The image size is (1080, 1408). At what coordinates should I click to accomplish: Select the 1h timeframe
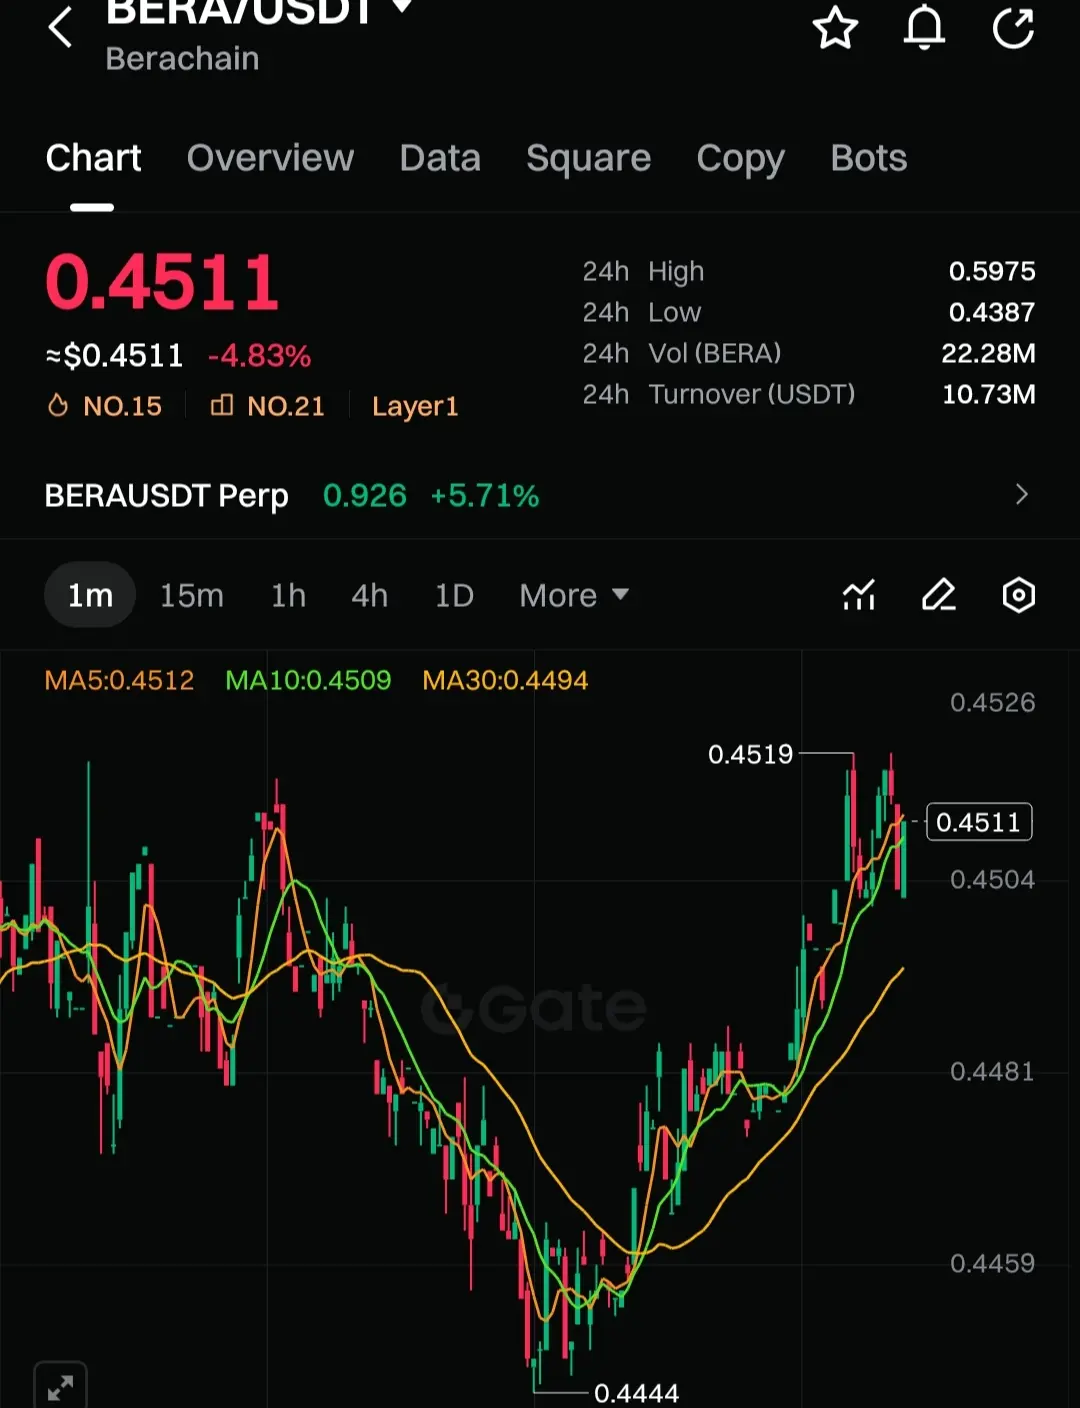288,595
